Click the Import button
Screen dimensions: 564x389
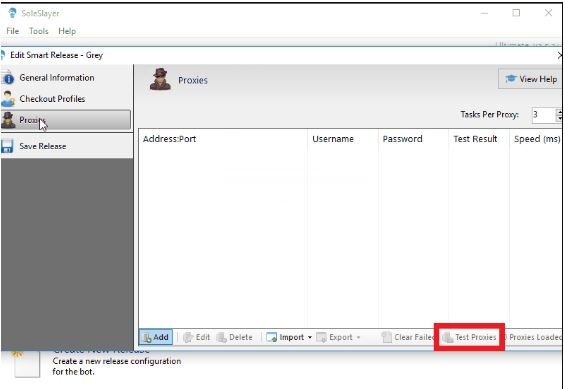pyautogui.click(x=286, y=337)
